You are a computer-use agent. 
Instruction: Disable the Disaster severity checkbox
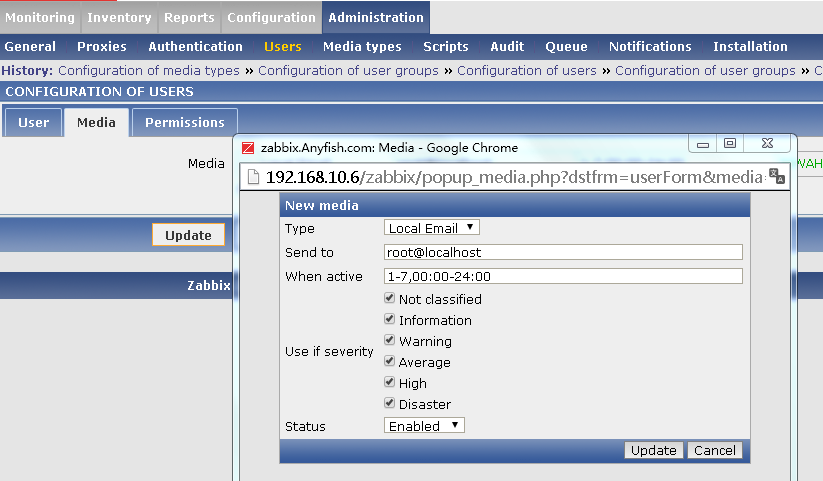(x=389, y=403)
